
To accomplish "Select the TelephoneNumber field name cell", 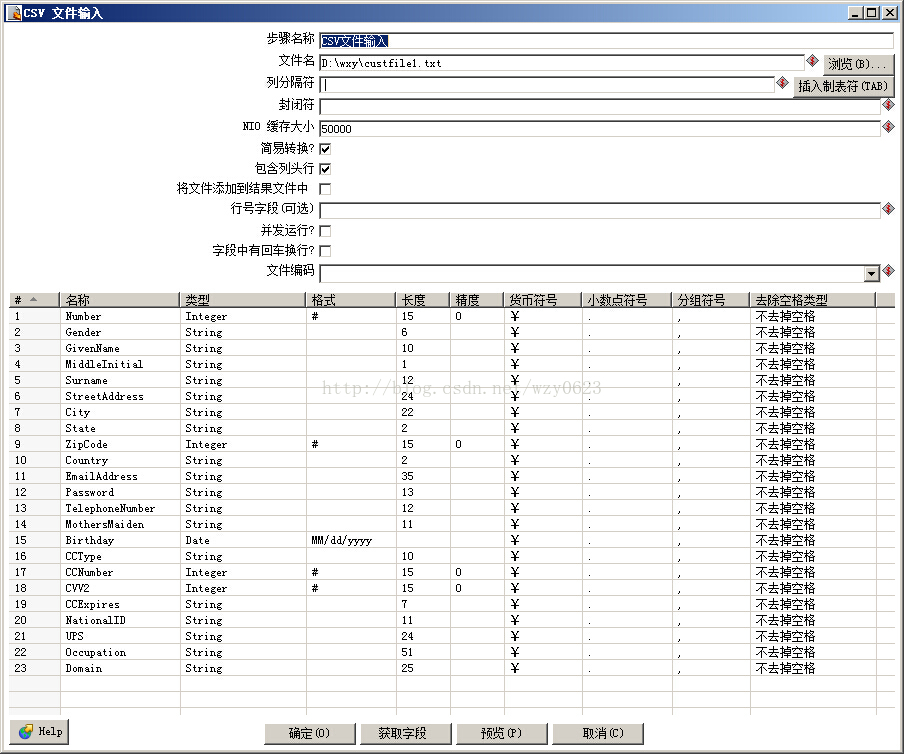I will (120, 508).
